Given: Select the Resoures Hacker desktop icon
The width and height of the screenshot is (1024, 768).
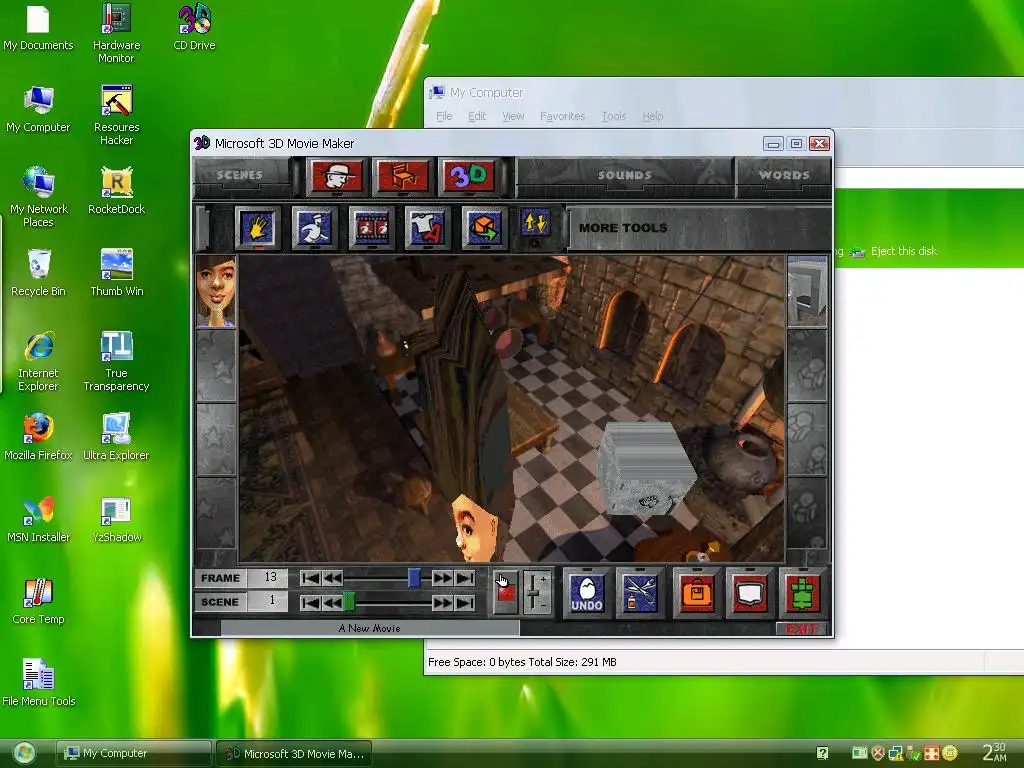Looking at the screenshot, I should pos(116,116).
